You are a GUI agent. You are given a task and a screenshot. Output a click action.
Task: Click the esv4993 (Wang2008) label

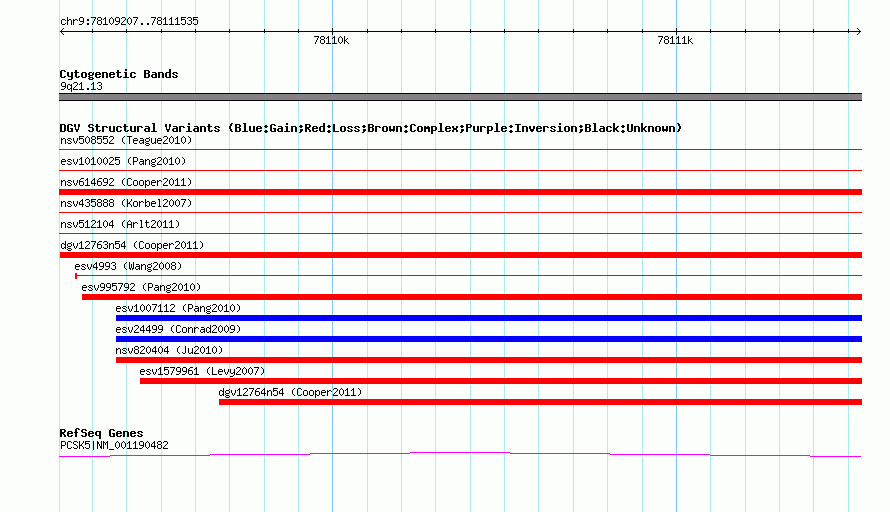pyautogui.click(x=128, y=266)
